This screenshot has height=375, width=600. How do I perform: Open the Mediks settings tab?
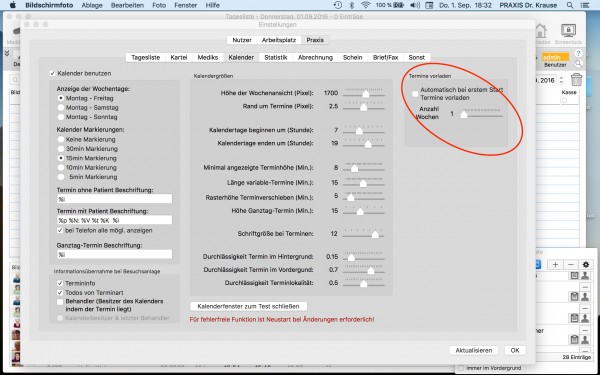pyautogui.click(x=208, y=57)
